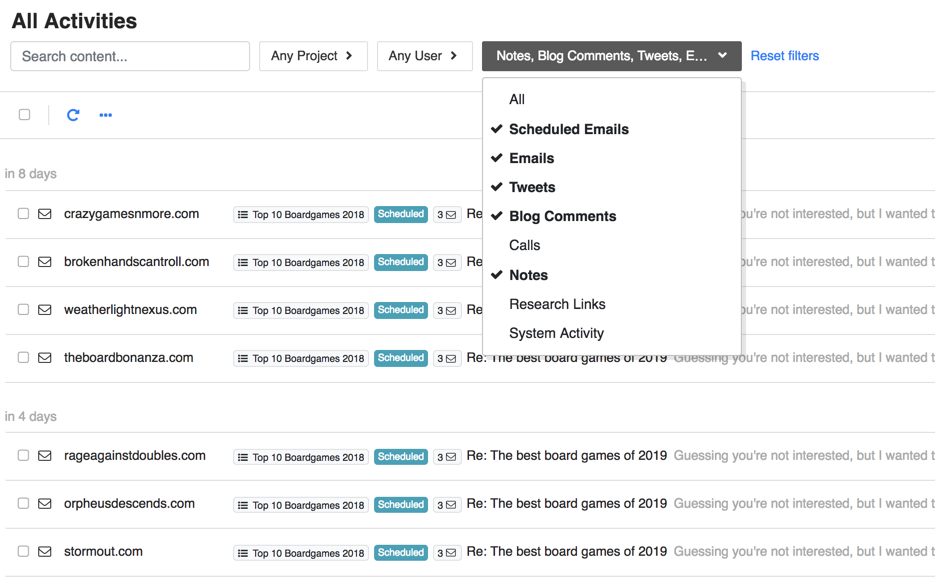
Task: Open the three-dot more actions menu
Action: coord(106,115)
